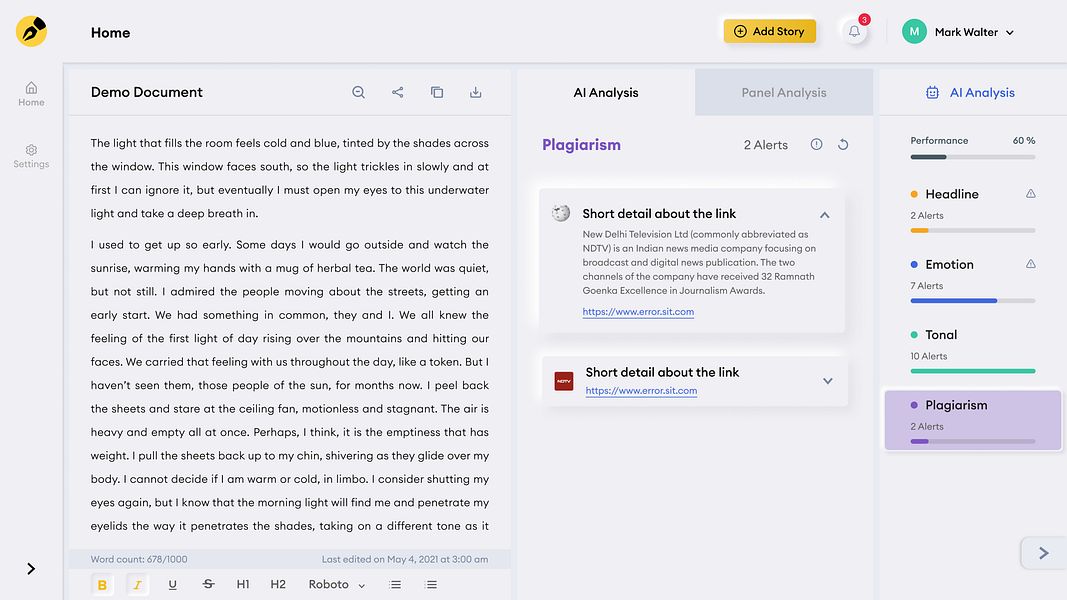The image size is (1067, 600).
Task: Collapse the first Short detail card
Action: (x=825, y=215)
